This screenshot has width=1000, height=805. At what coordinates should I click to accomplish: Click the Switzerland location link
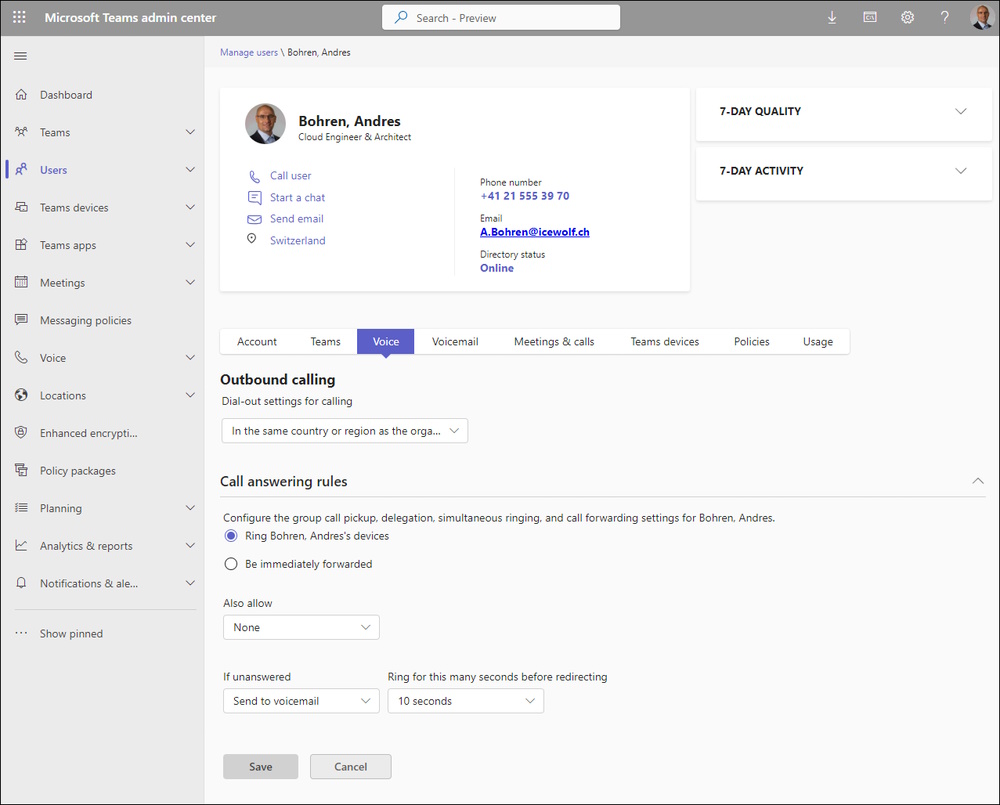click(x=297, y=240)
